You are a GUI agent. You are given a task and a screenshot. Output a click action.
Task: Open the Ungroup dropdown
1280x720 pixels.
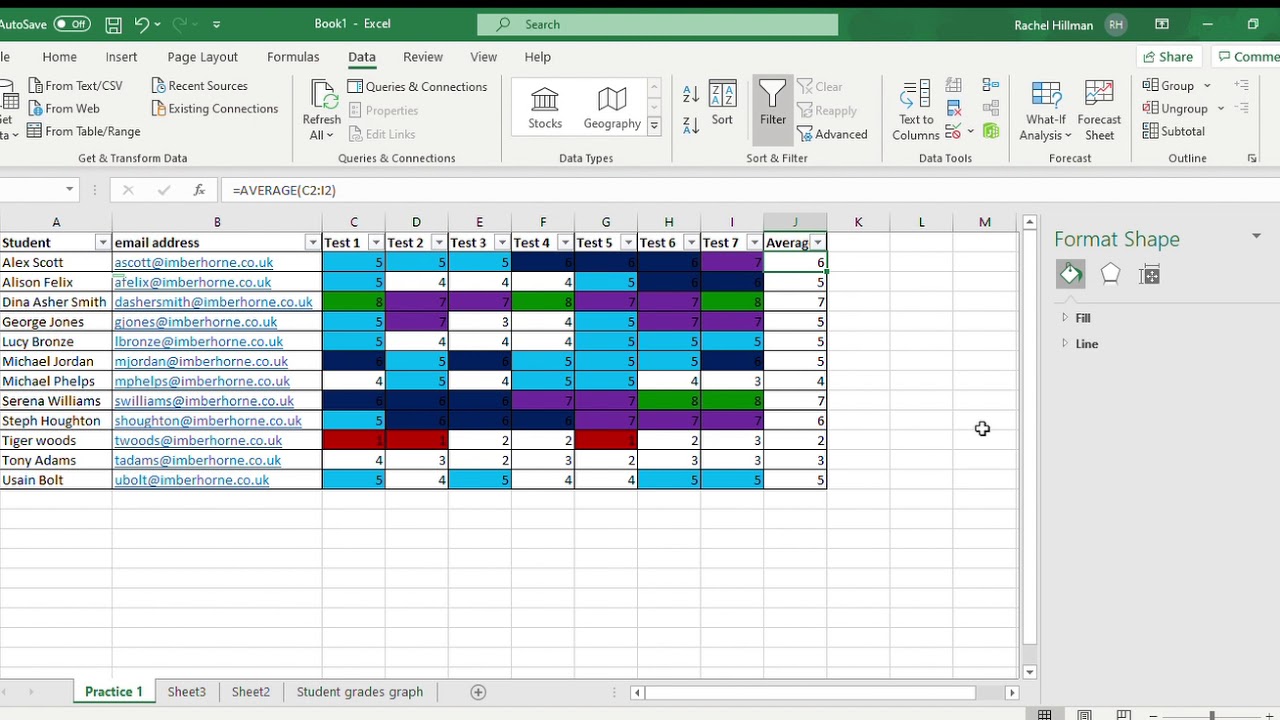(x=1183, y=108)
